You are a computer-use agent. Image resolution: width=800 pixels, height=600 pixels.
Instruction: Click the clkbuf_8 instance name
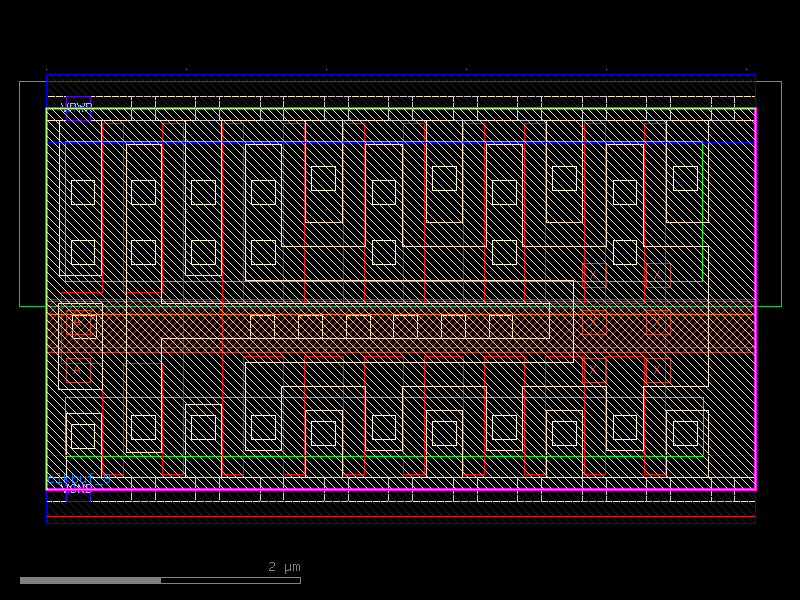click(x=78, y=479)
